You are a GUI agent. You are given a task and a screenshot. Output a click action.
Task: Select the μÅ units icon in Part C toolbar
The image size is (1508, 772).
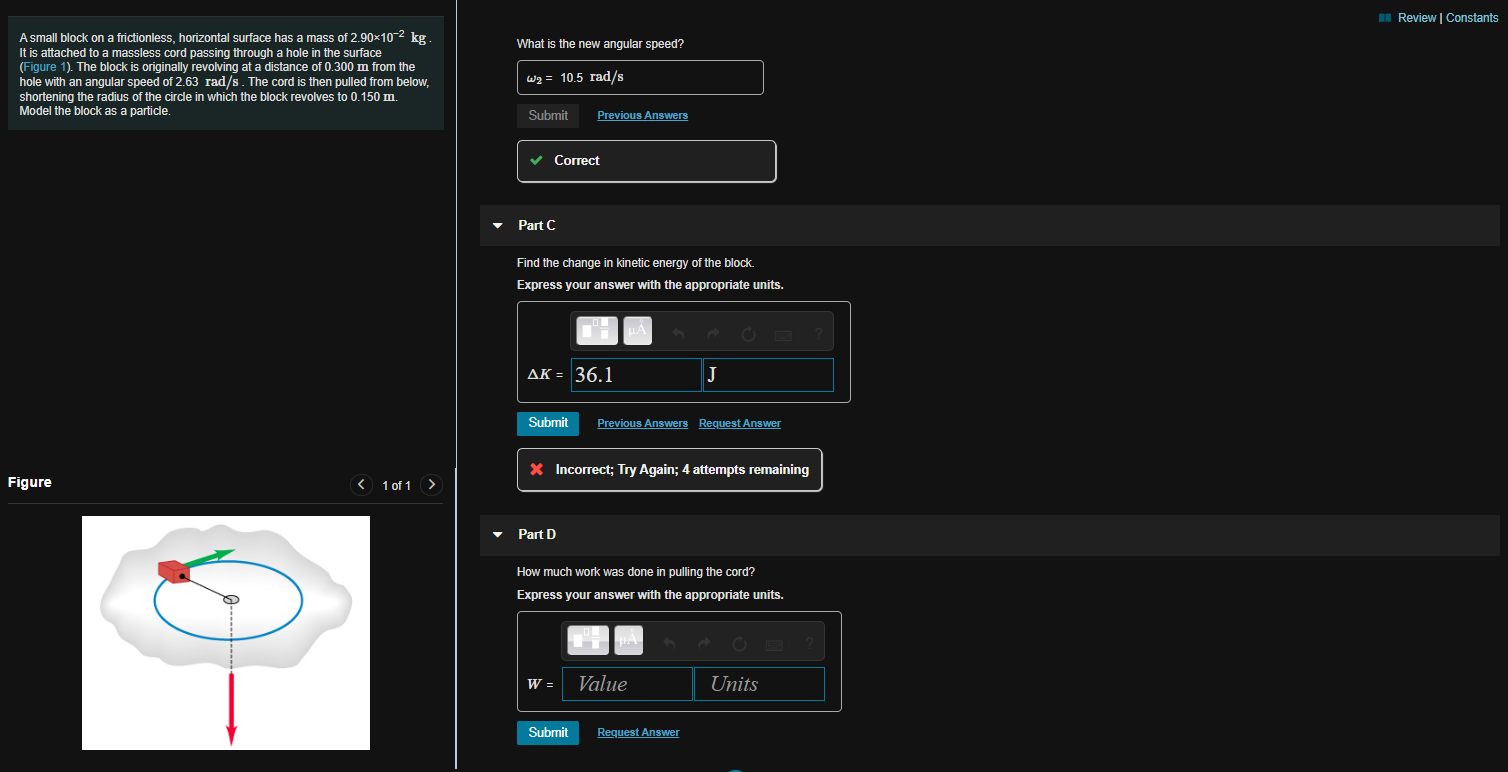coord(637,330)
